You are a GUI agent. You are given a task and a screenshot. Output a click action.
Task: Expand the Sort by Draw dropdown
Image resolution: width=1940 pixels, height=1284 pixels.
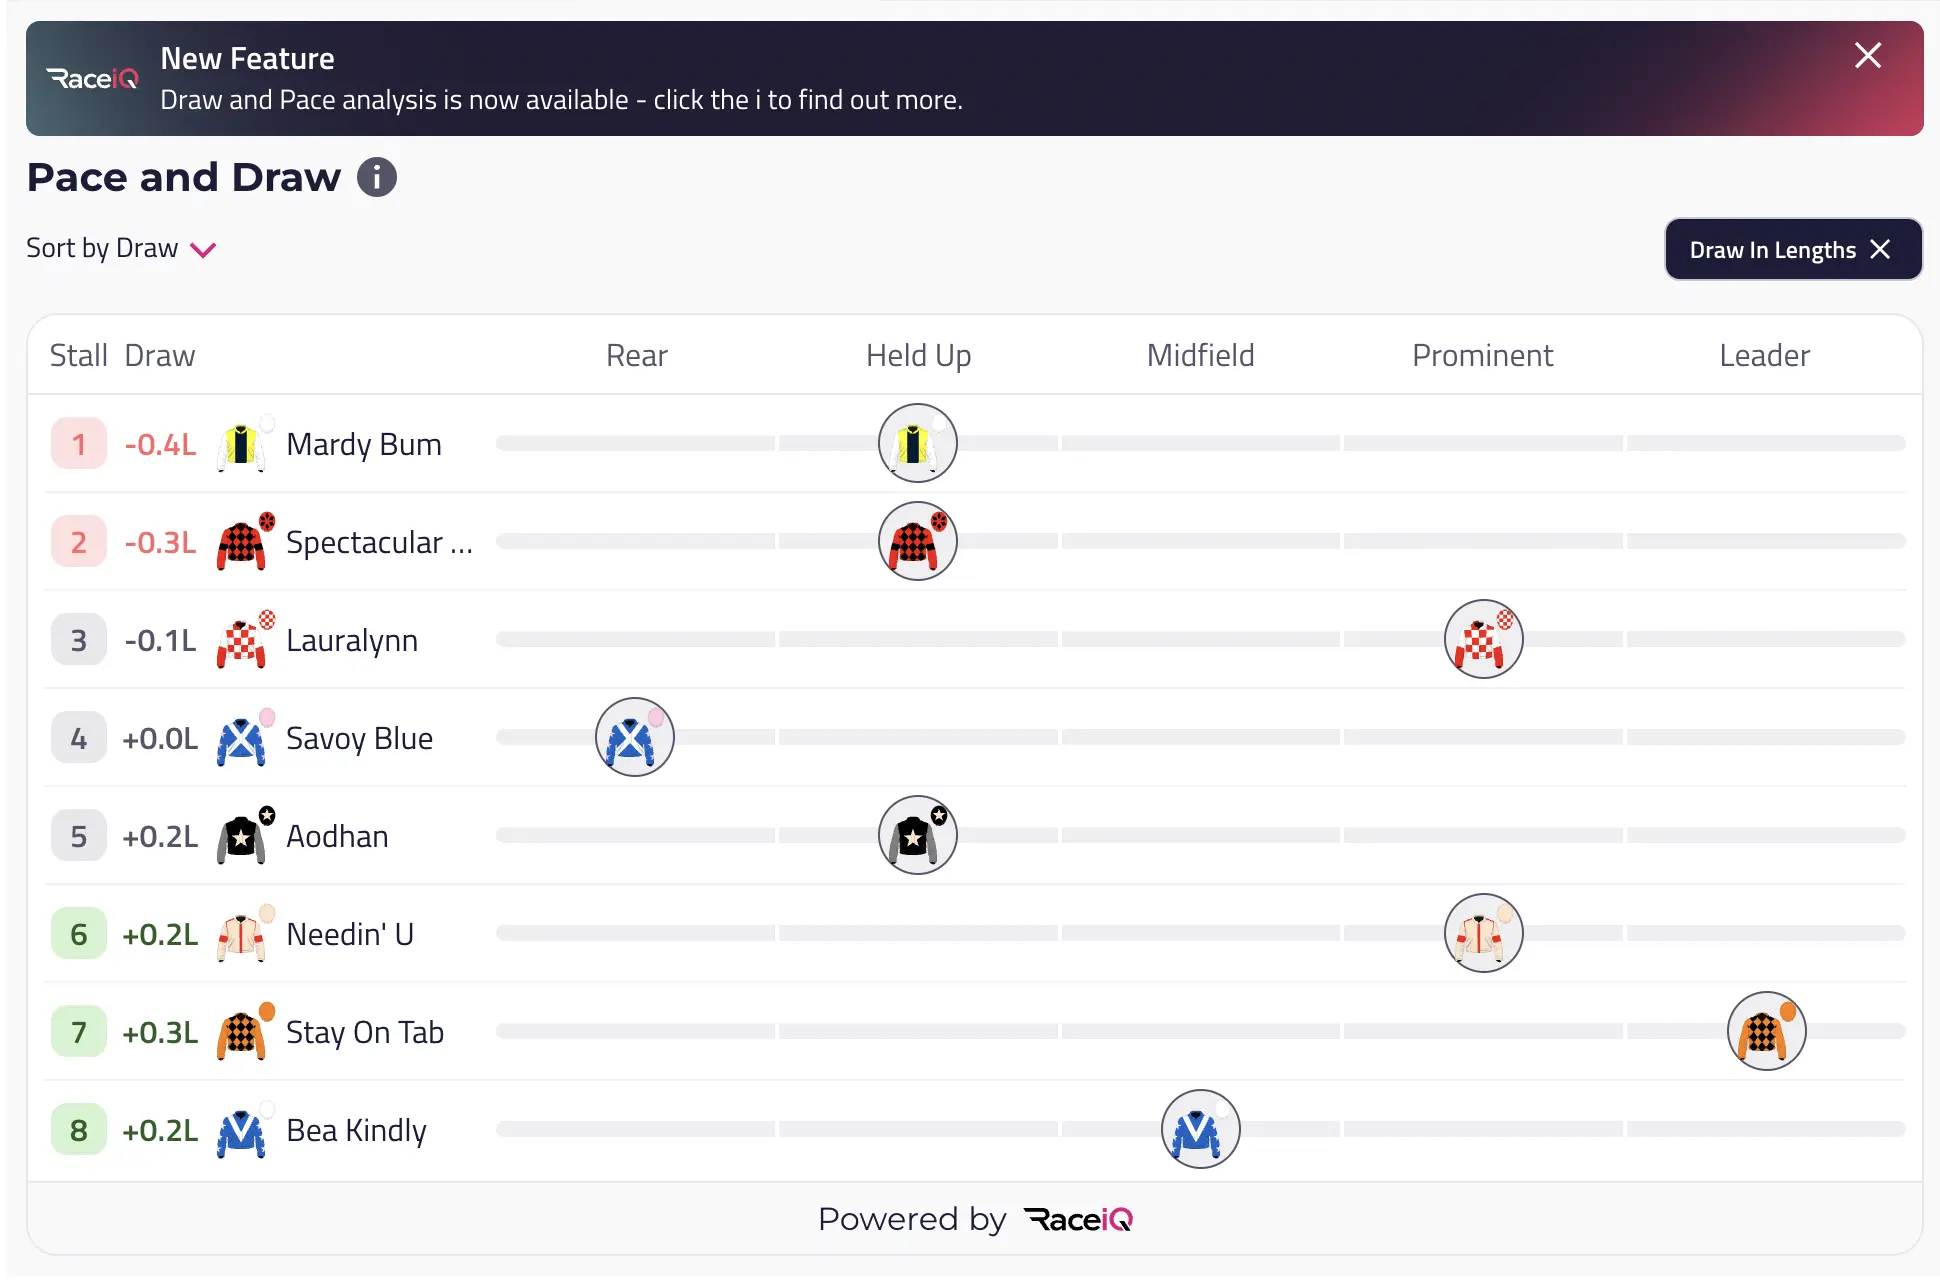click(x=121, y=248)
